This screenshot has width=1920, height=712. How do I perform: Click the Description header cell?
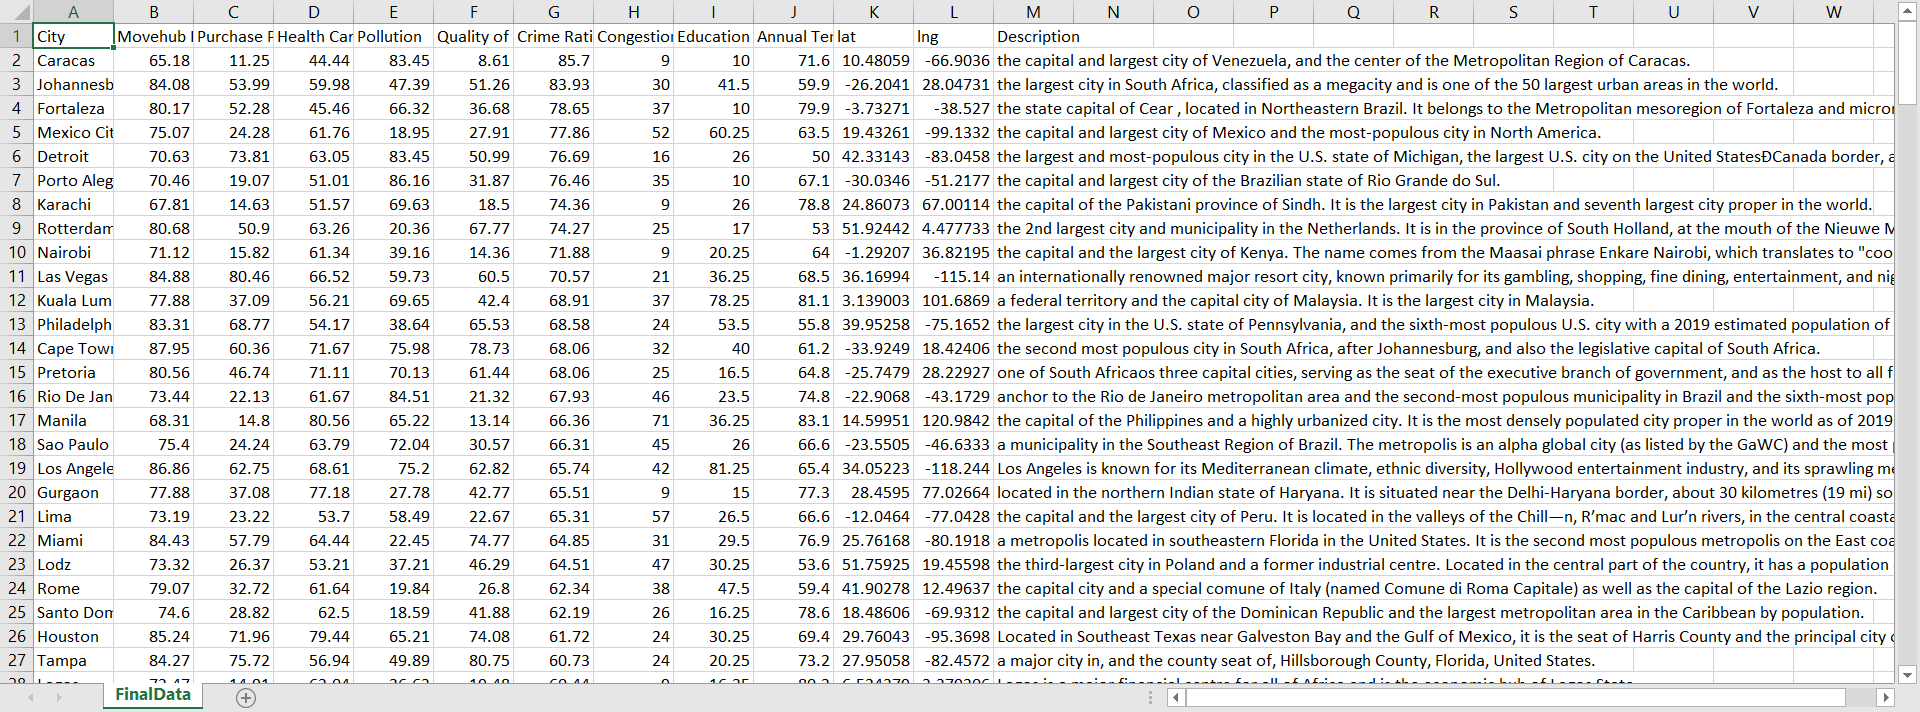click(x=1034, y=36)
